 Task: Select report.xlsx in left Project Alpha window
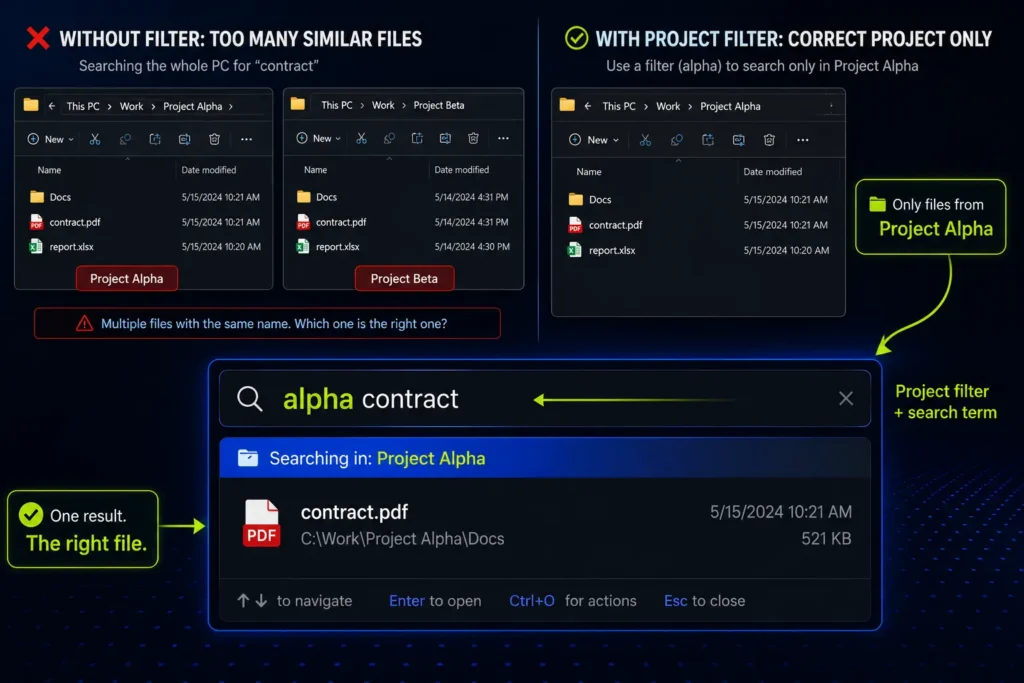point(144,247)
